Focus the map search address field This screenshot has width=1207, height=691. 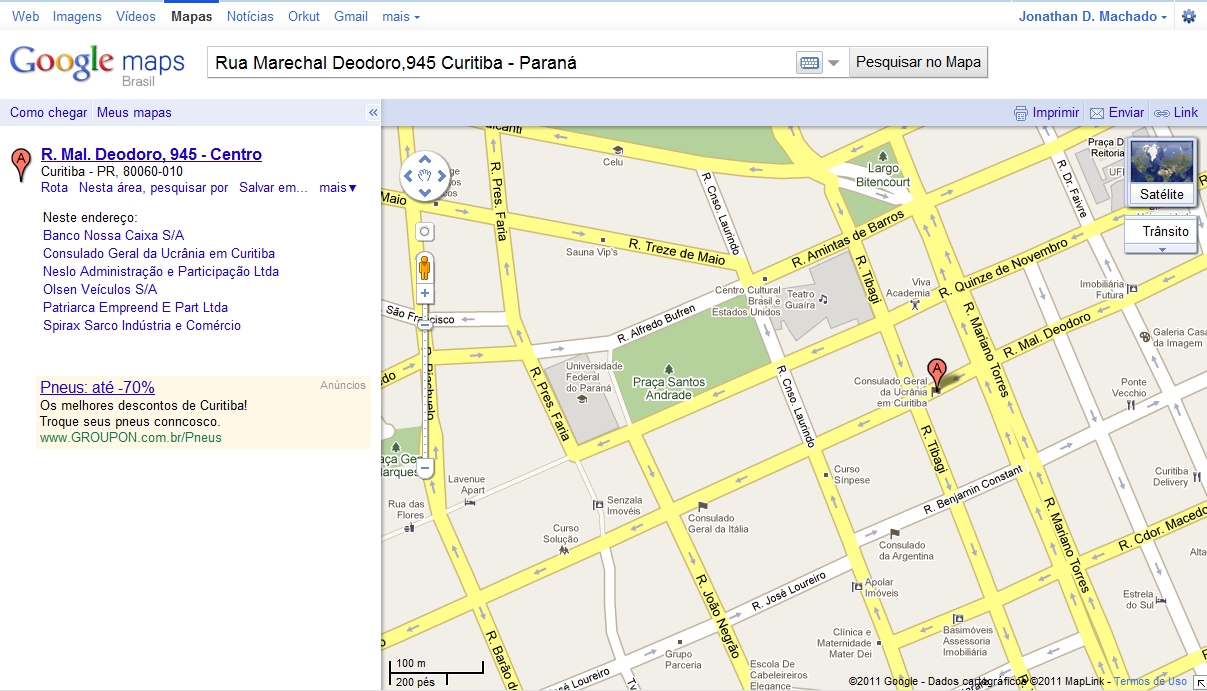[503, 63]
